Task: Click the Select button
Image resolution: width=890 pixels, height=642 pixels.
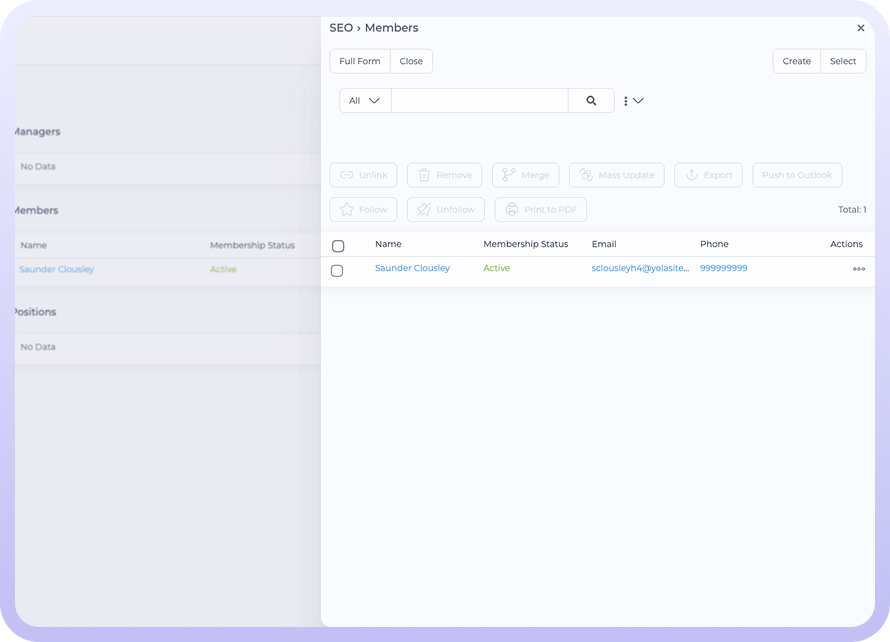Action: point(843,61)
